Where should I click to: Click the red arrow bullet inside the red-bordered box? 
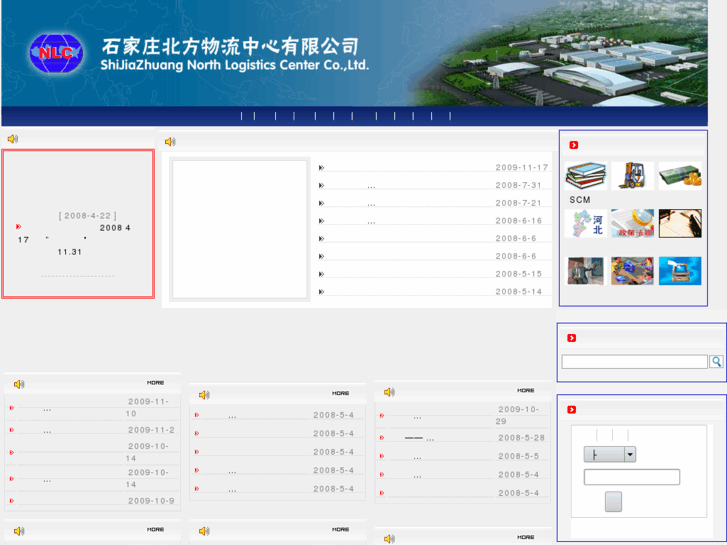tap(19, 226)
